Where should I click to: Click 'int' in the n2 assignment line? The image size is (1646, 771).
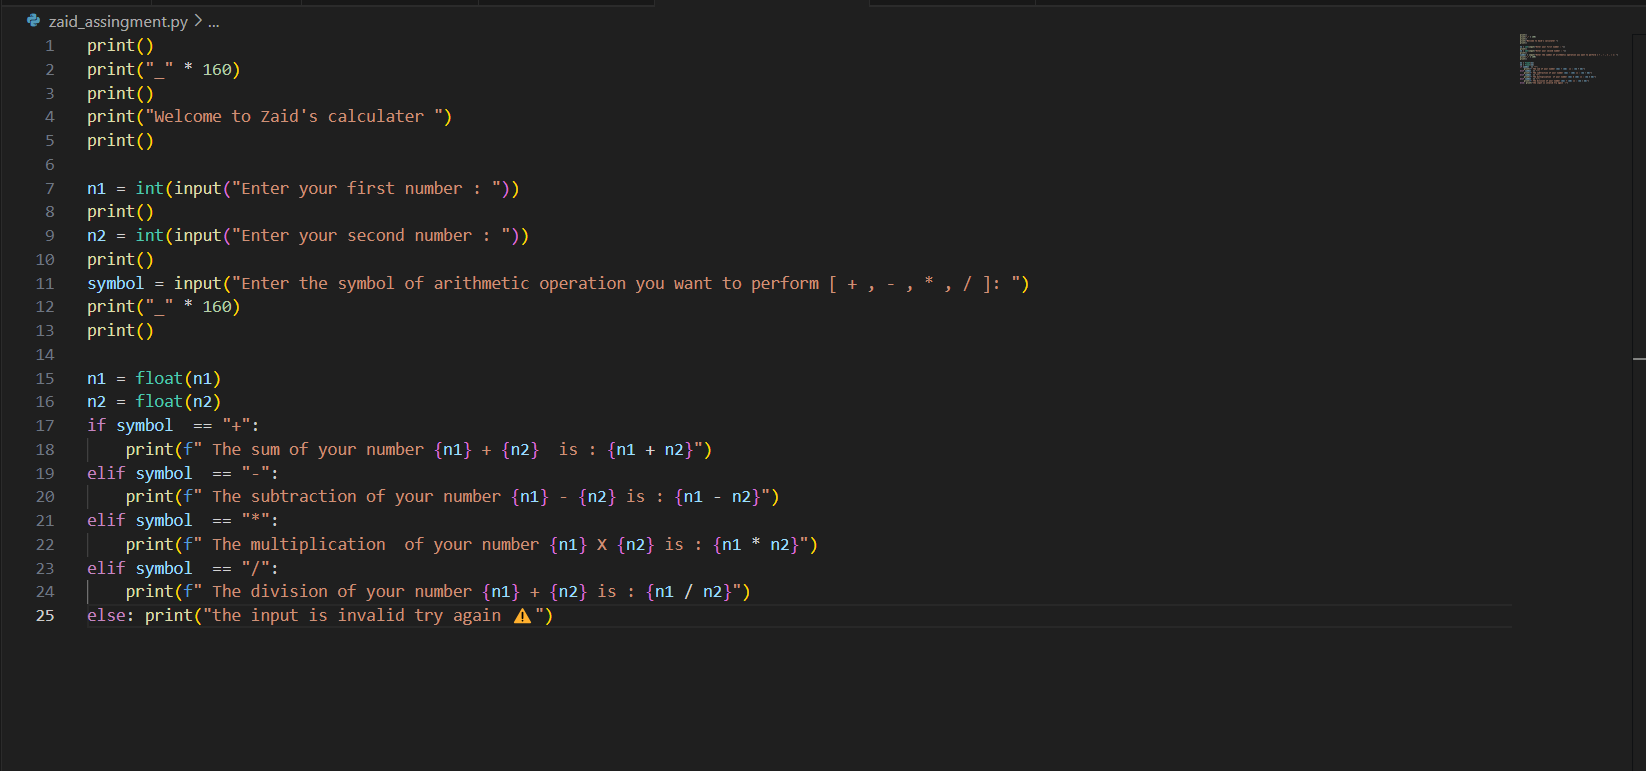pyautogui.click(x=149, y=236)
